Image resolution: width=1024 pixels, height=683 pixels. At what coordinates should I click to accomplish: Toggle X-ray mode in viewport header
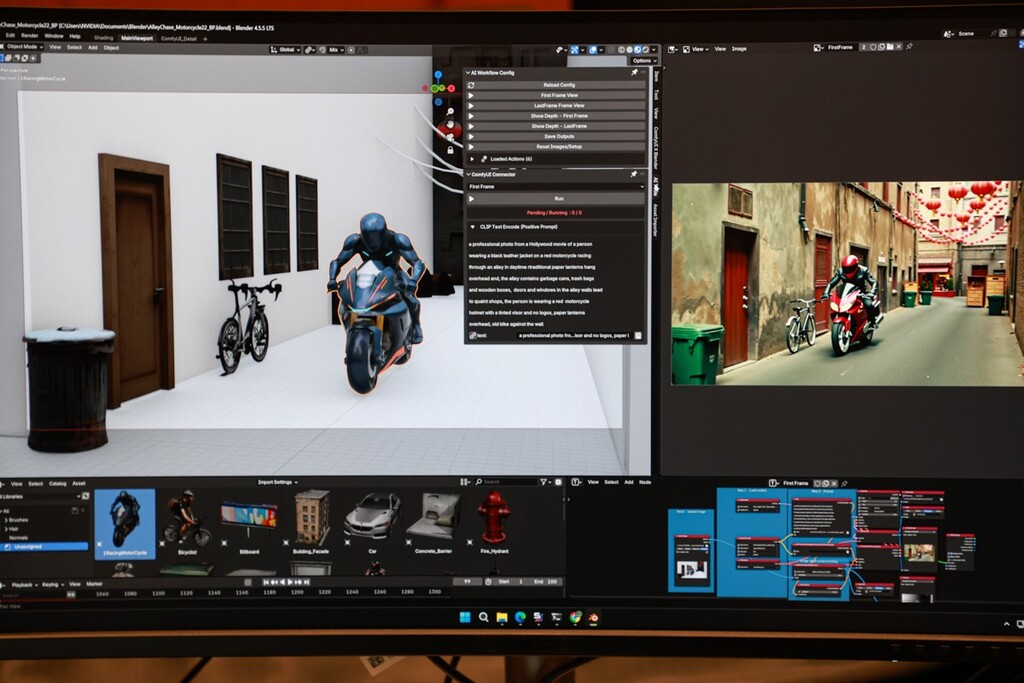611,50
